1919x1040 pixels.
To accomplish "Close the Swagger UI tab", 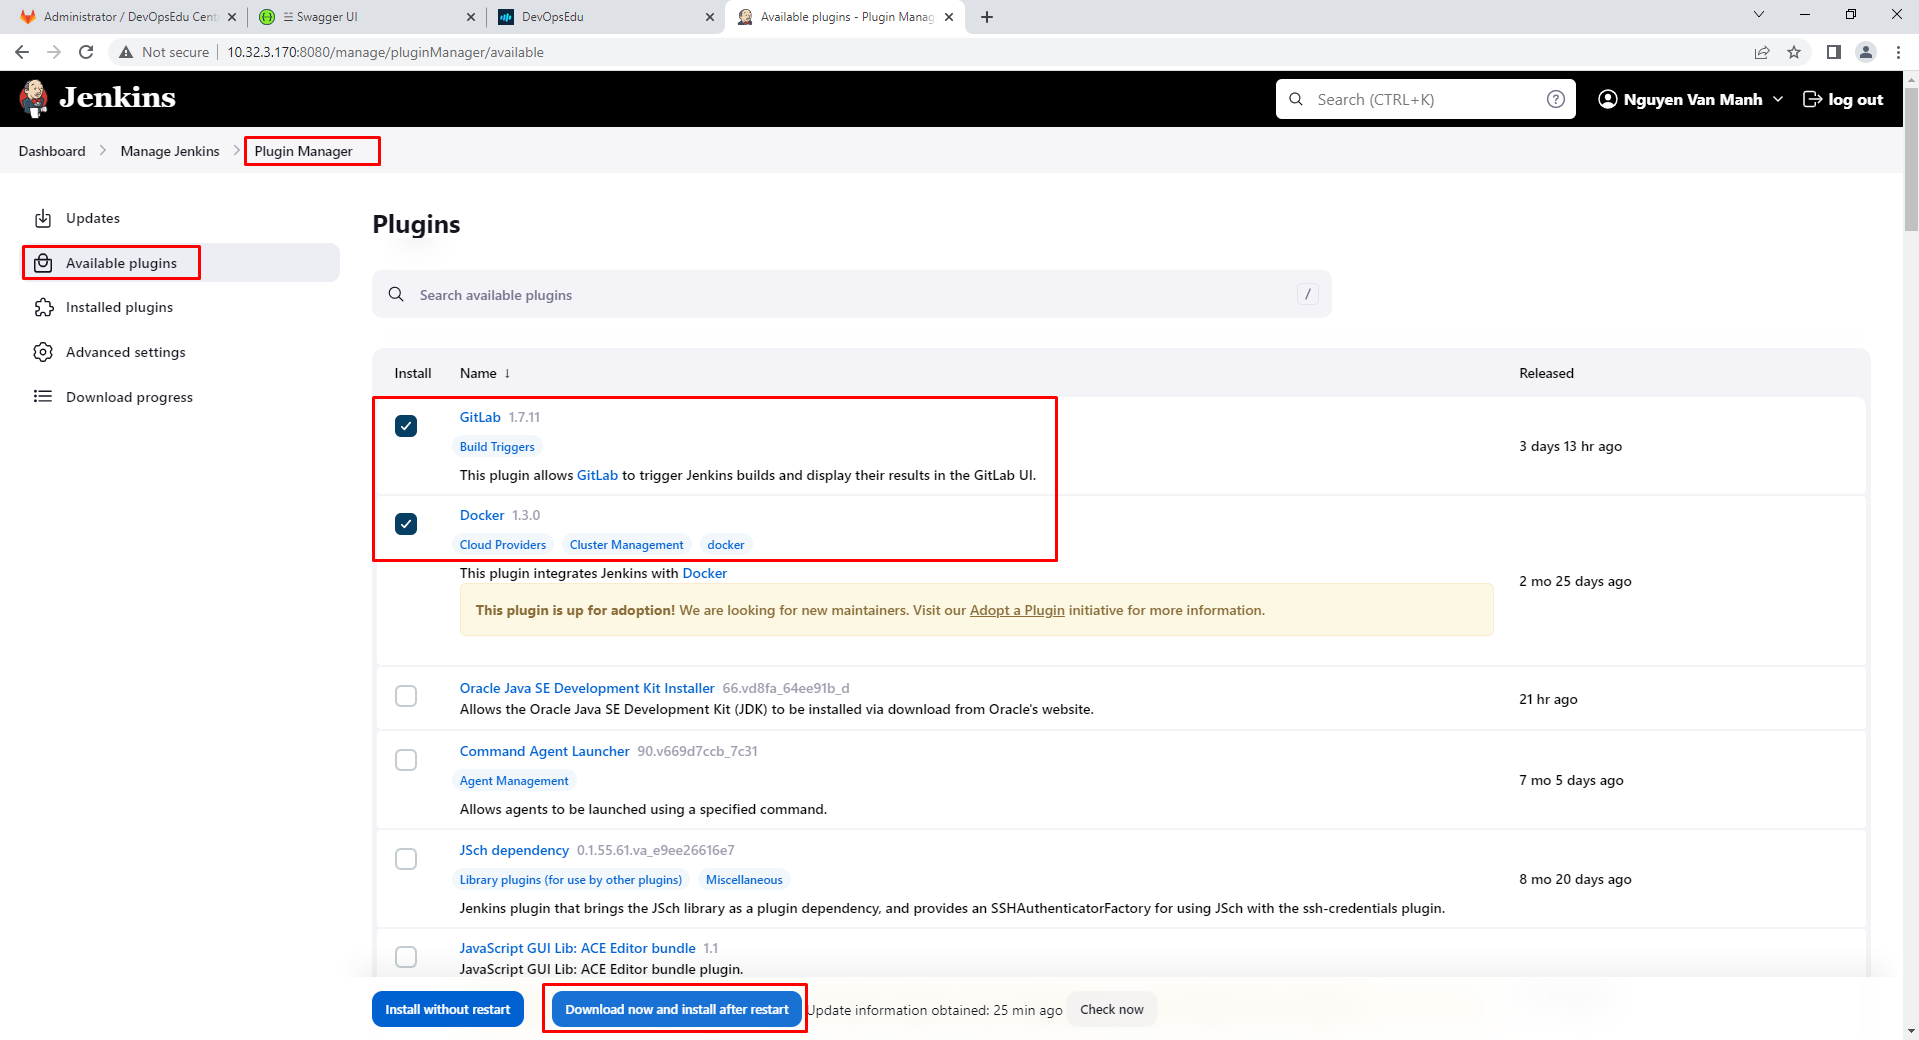I will pos(471,17).
